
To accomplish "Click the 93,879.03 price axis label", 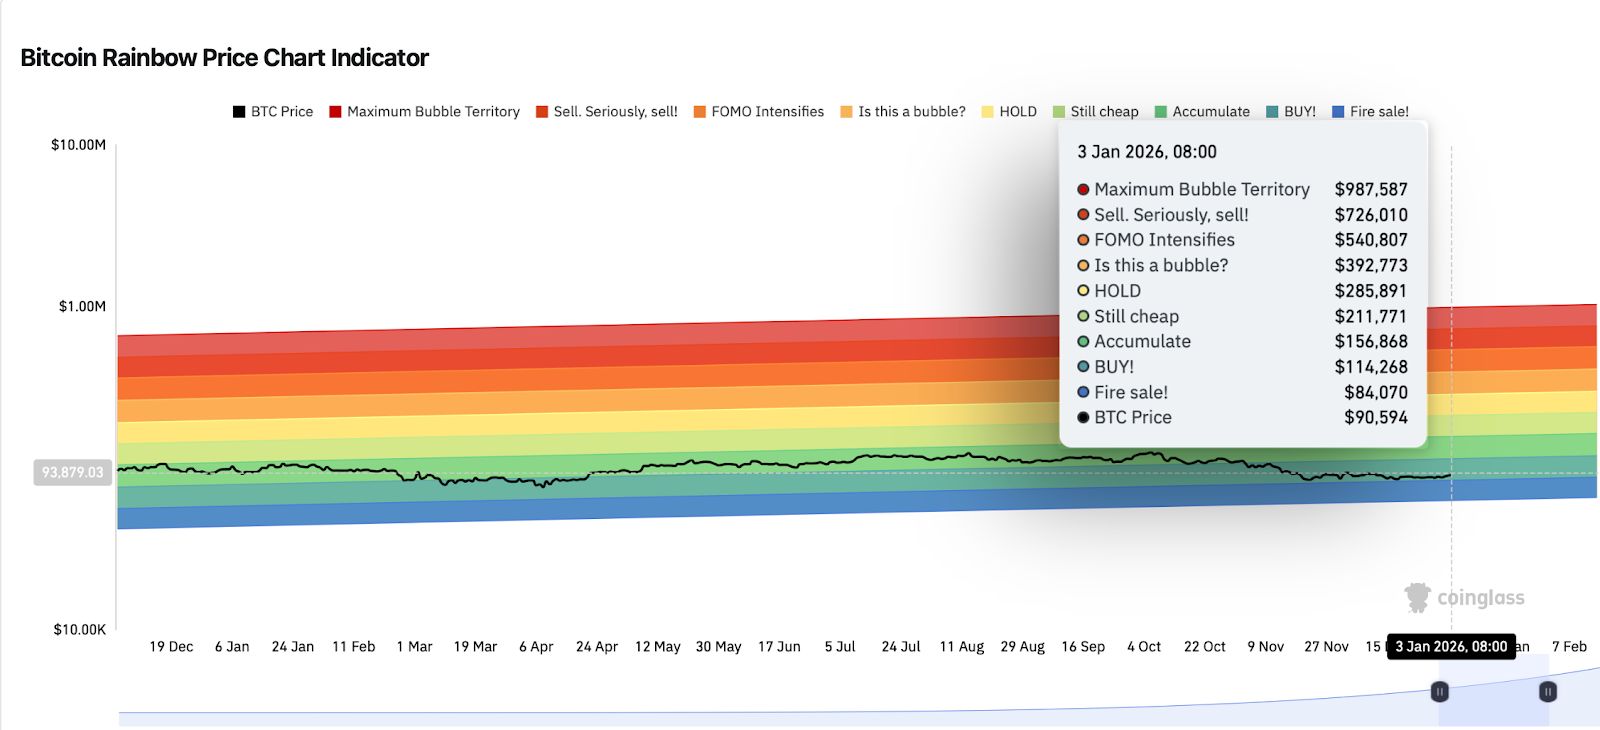I will [x=73, y=472].
